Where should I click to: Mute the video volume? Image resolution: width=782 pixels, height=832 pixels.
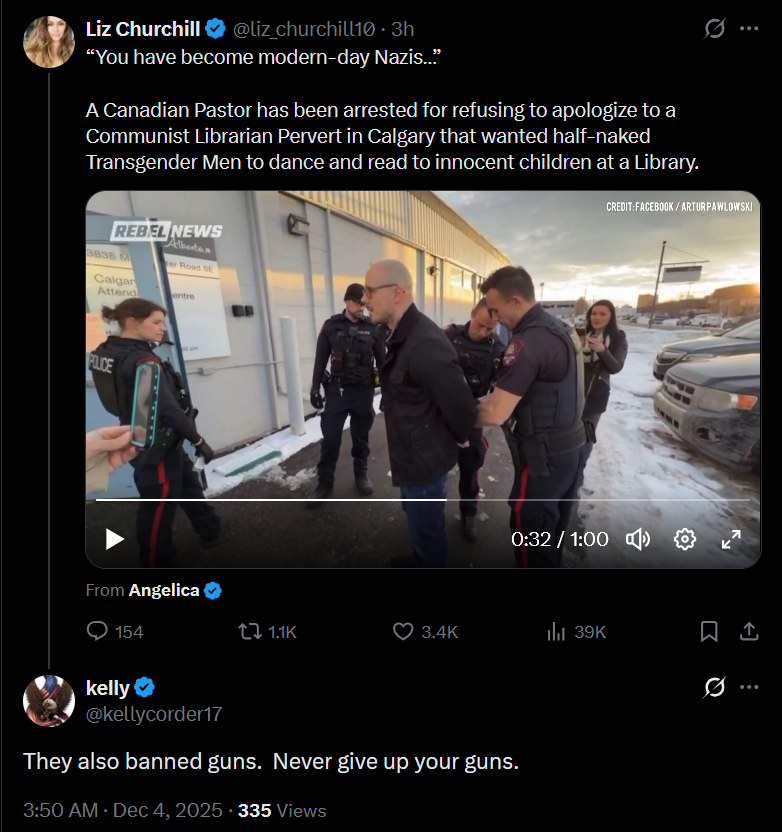[x=637, y=539]
